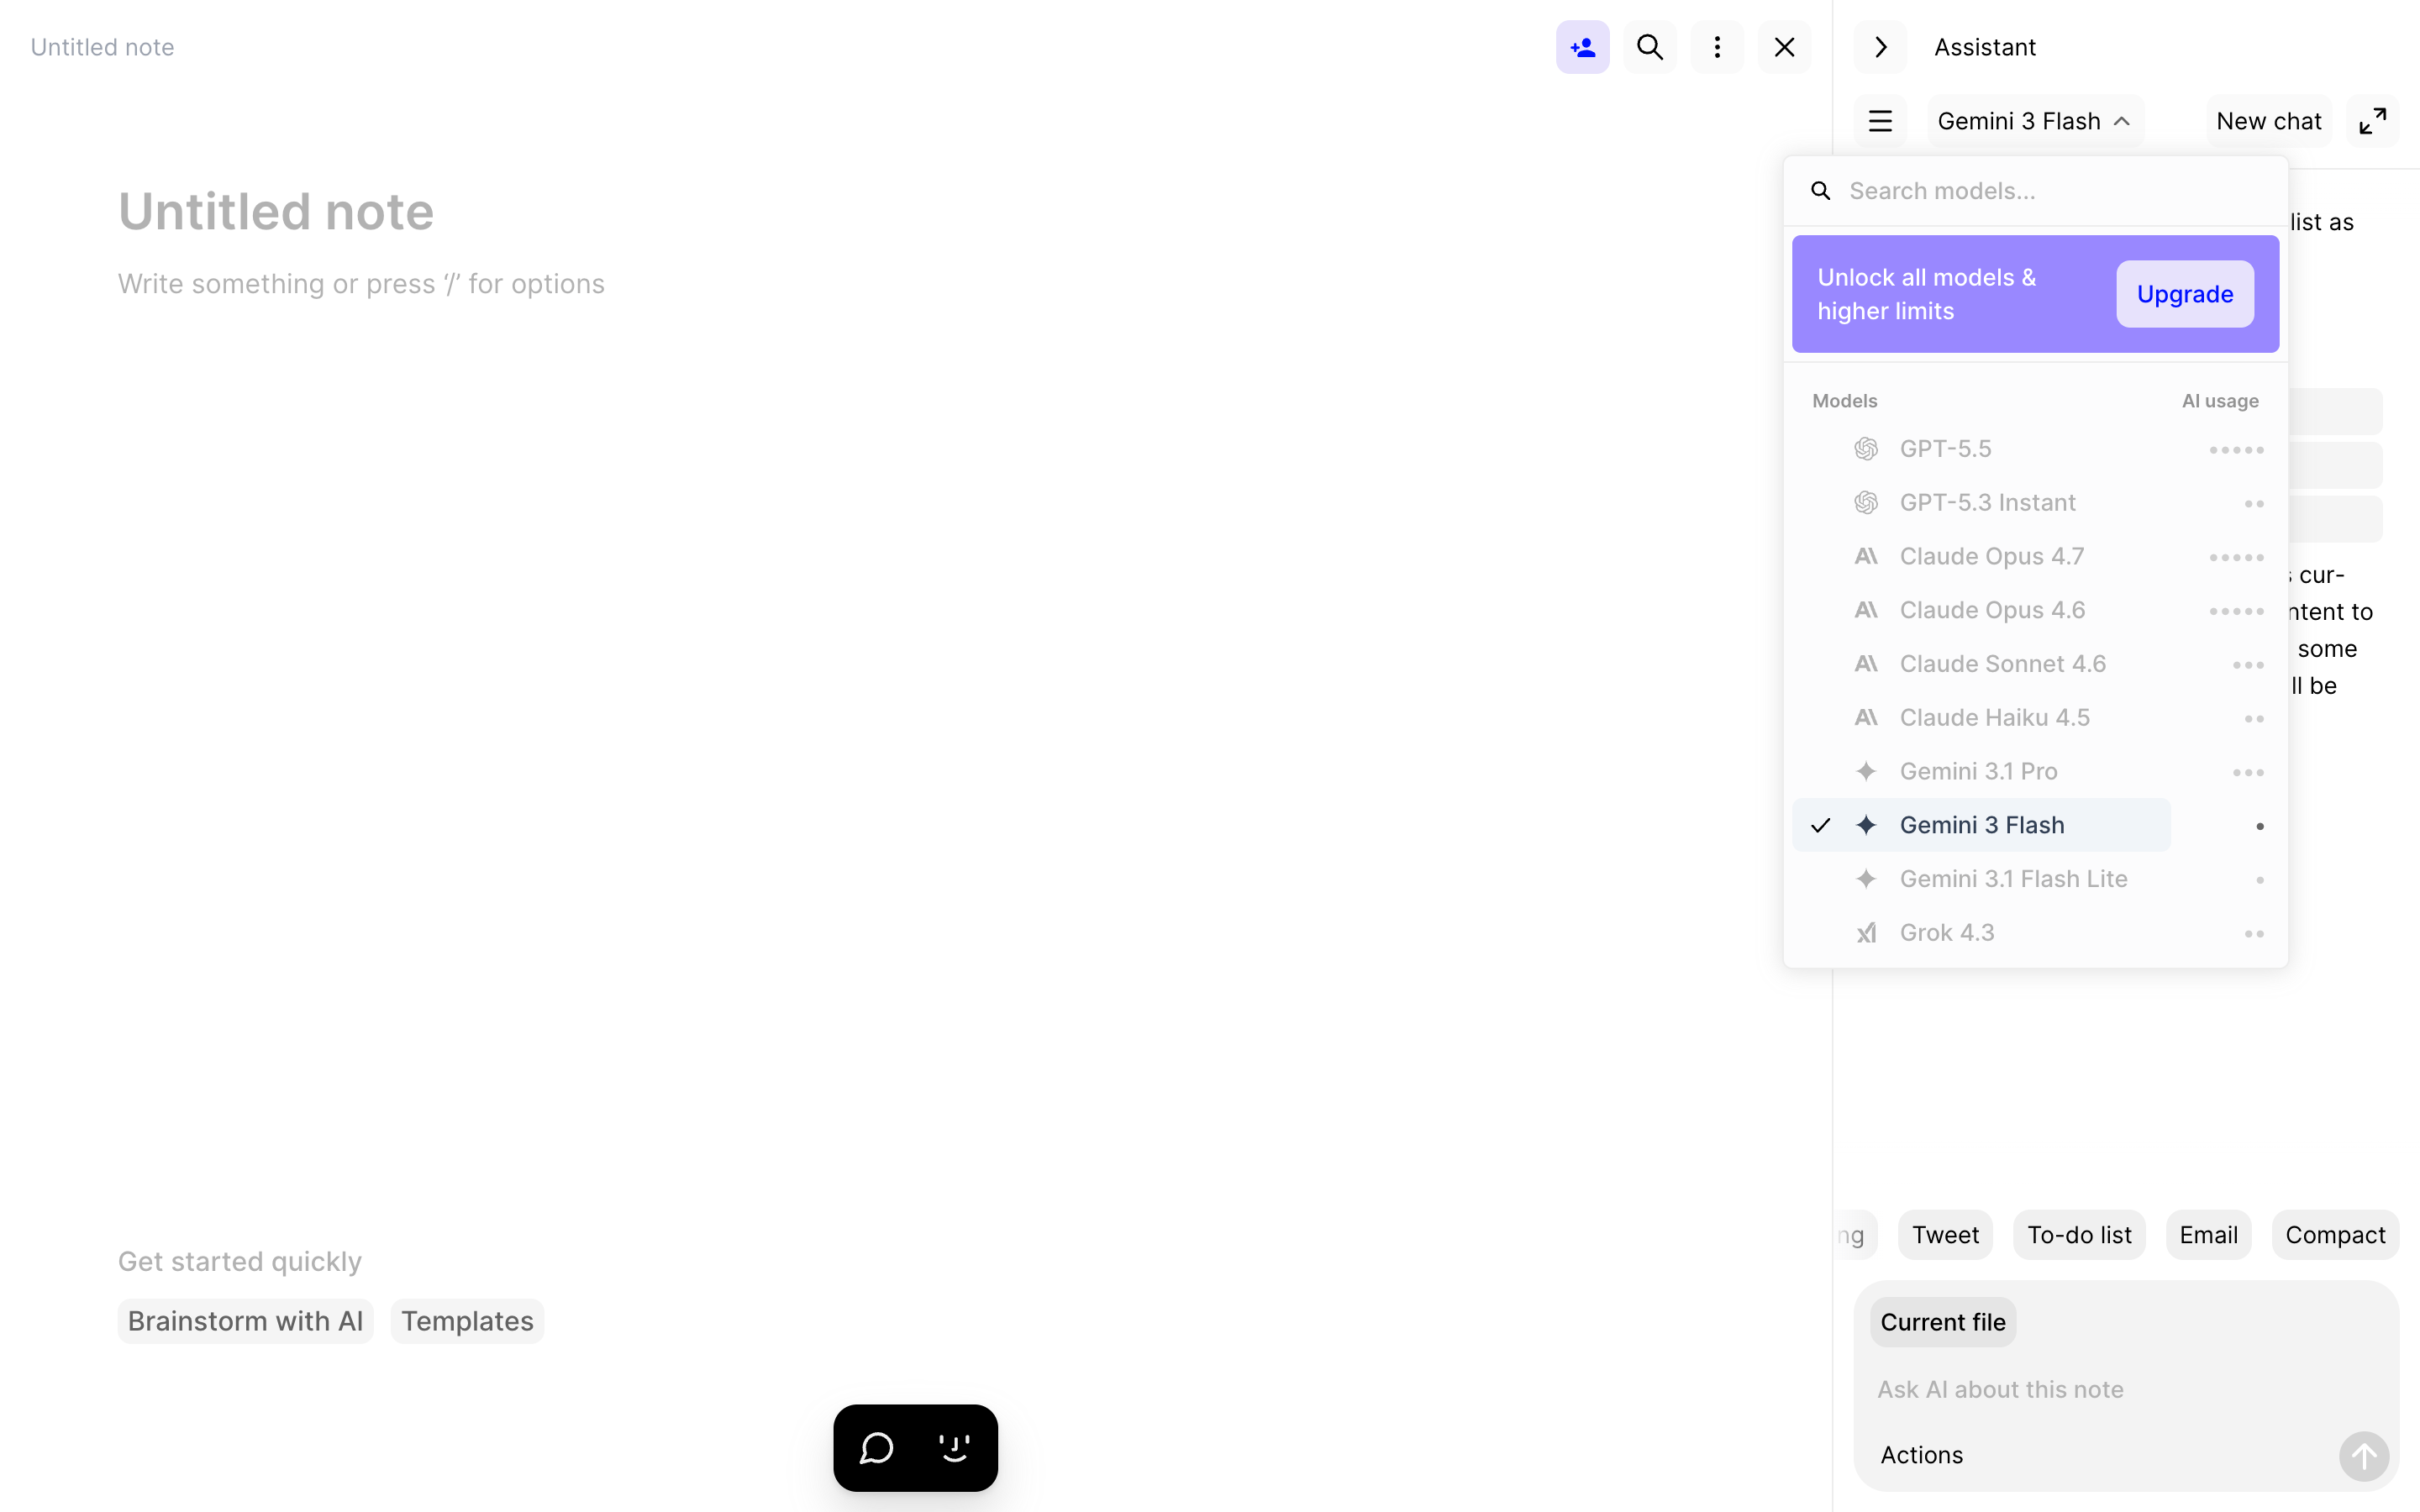Click the Email suggestion chip

click(x=2208, y=1235)
